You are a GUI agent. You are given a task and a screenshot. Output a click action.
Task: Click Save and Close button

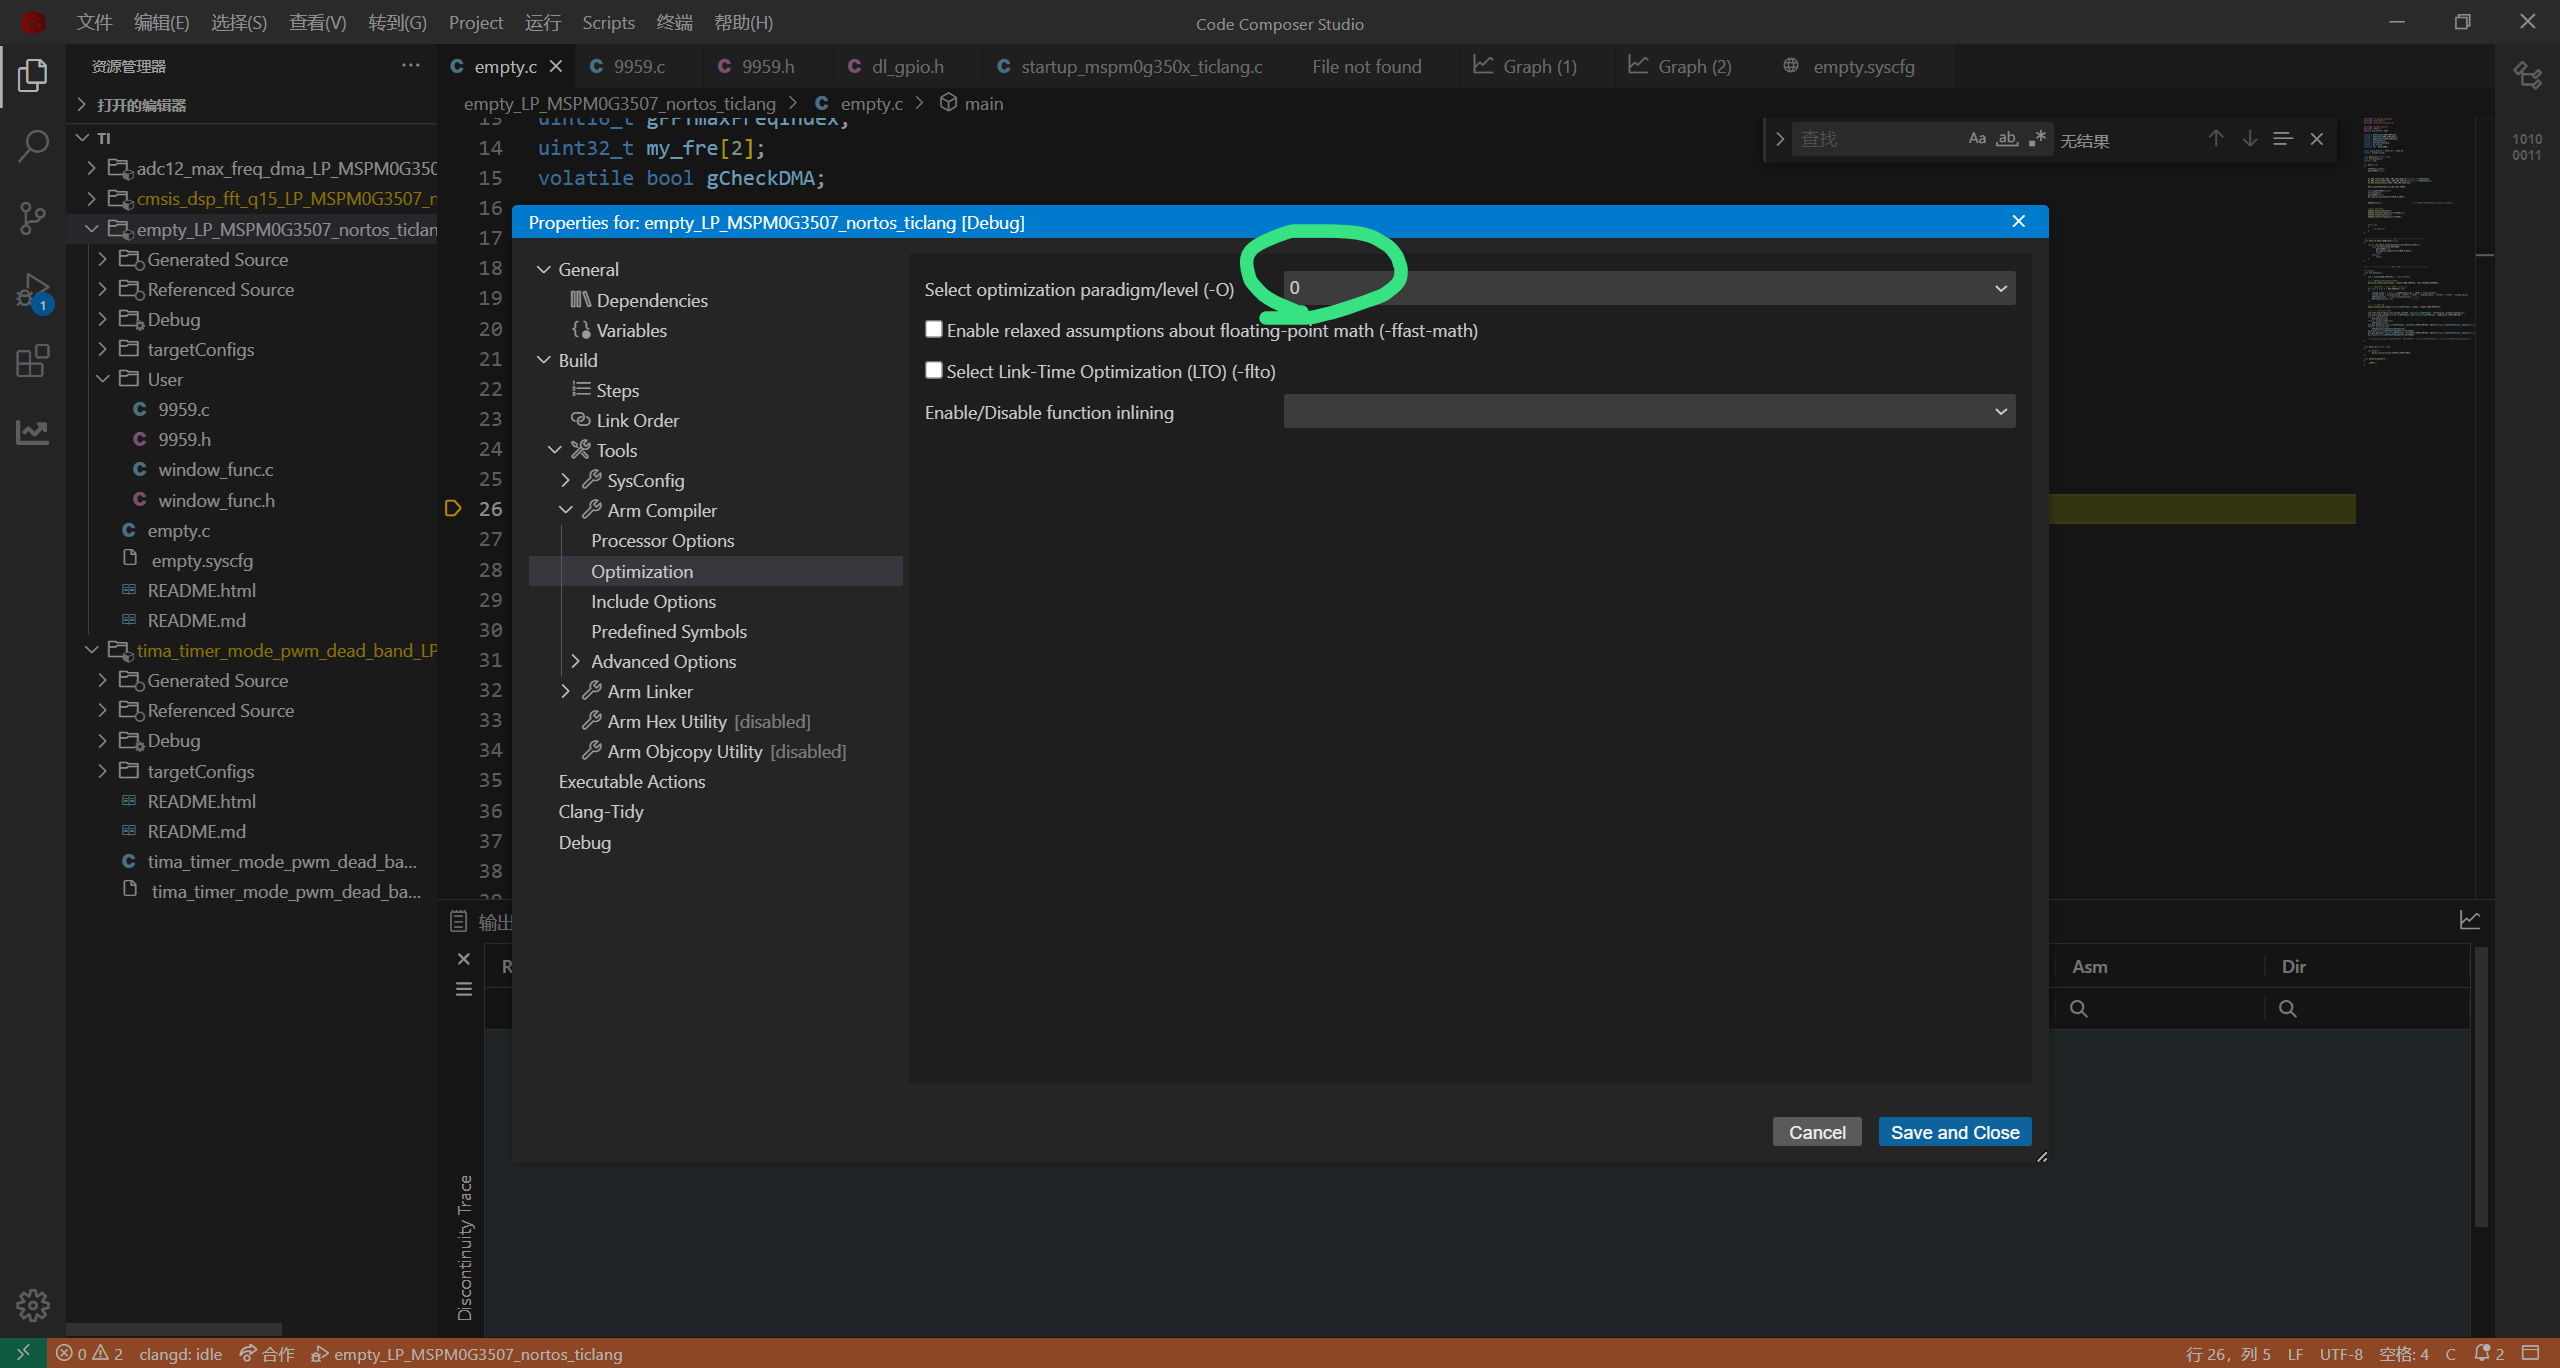click(1954, 1132)
